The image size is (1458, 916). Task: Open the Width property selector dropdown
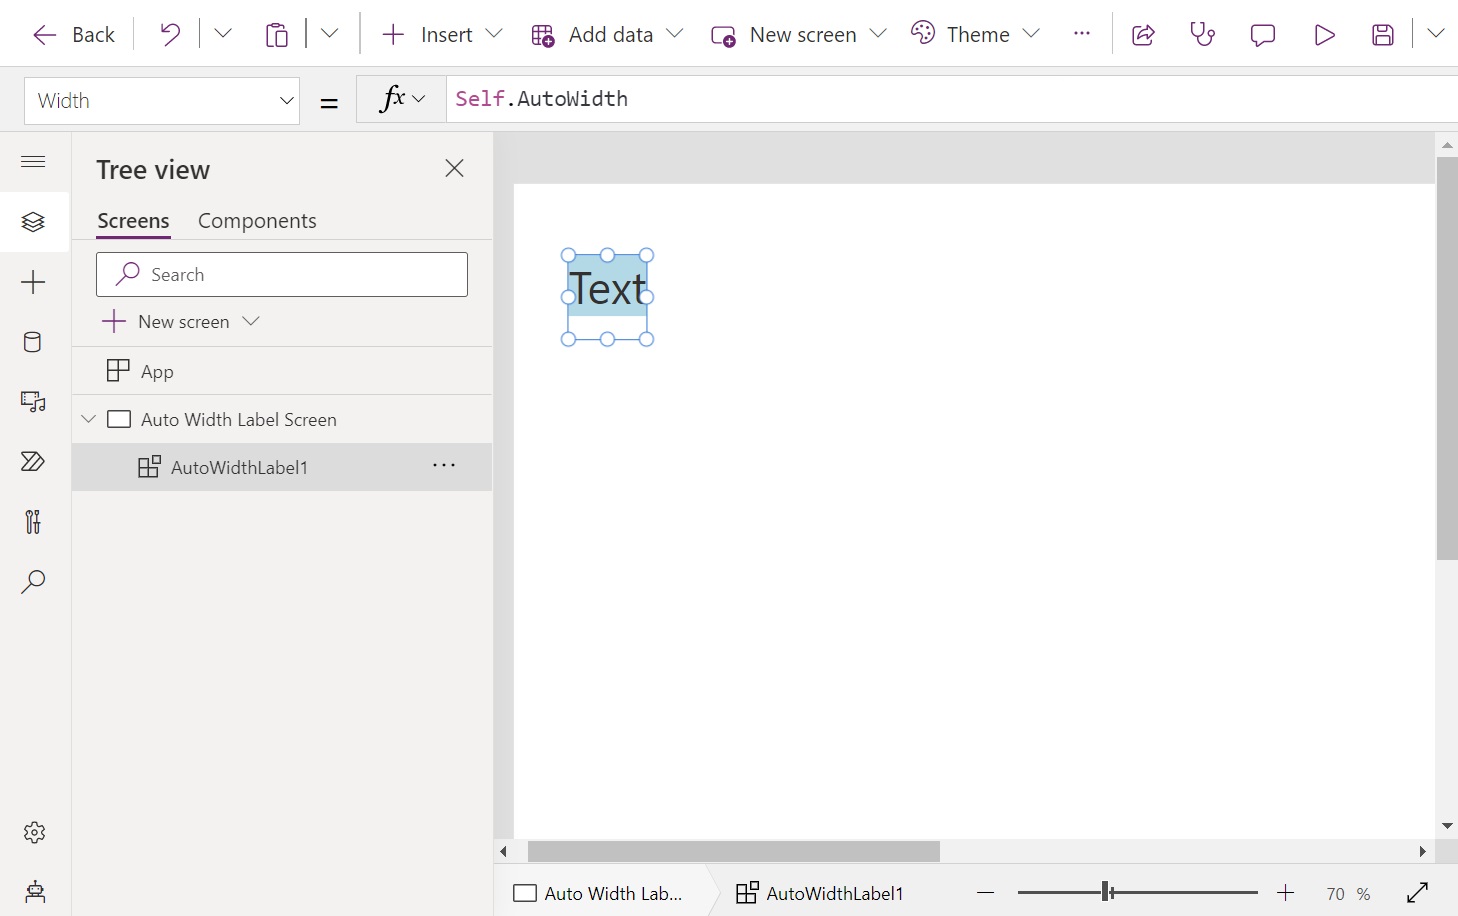pos(285,100)
